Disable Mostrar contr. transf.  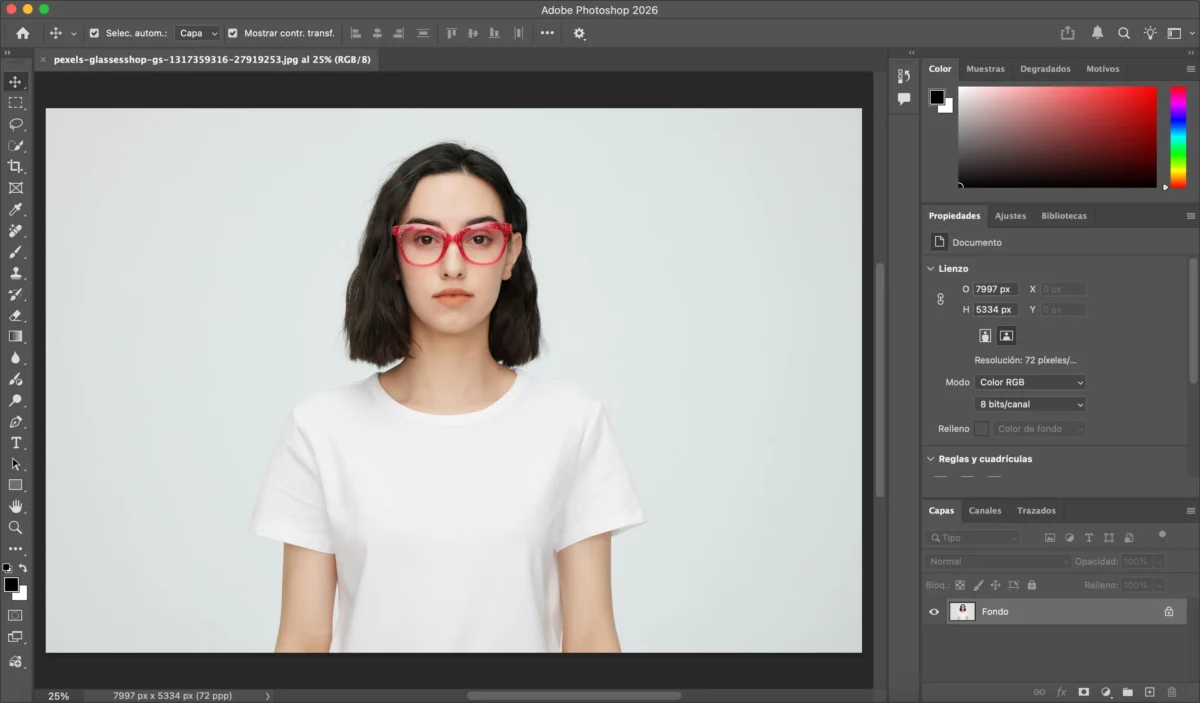(x=234, y=32)
